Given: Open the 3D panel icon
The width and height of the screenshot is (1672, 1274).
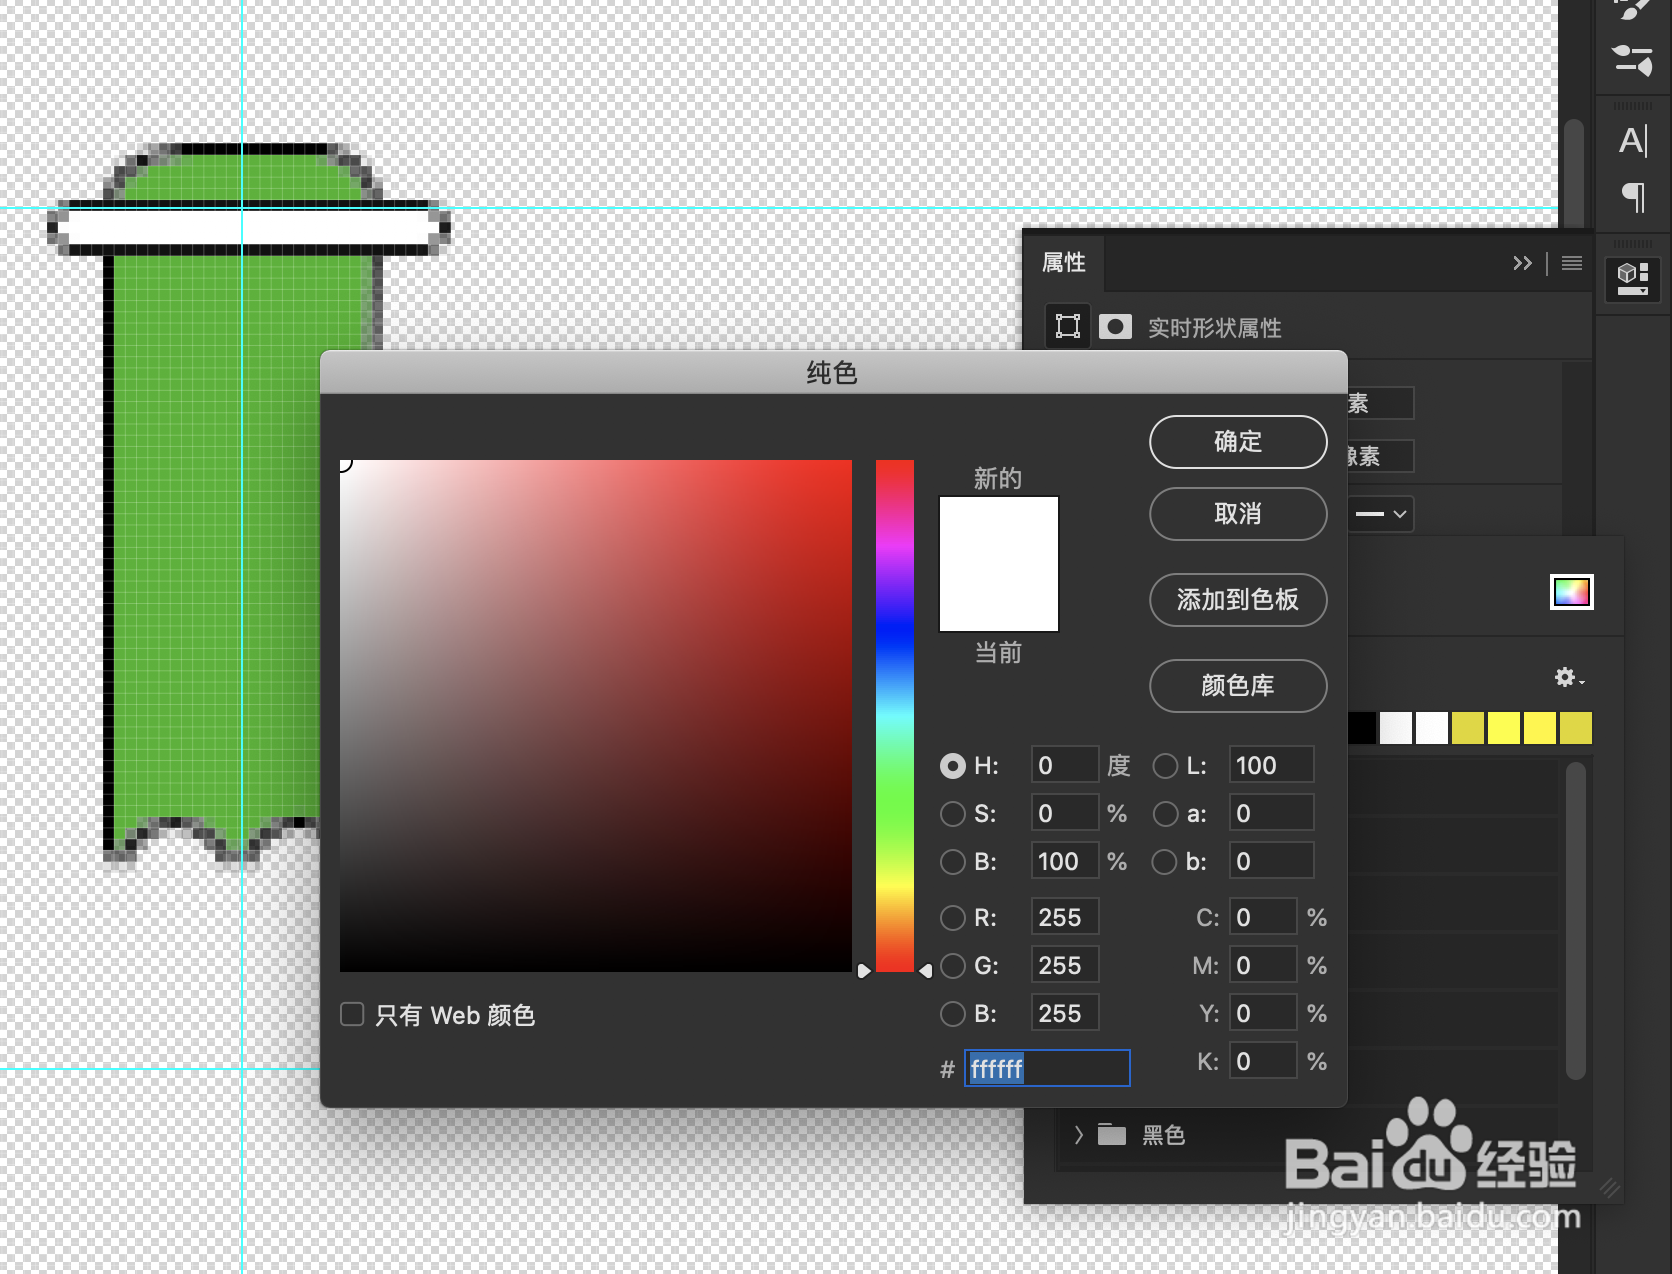Looking at the screenshot, I should pyautogui.click(x=1633, y=279).
